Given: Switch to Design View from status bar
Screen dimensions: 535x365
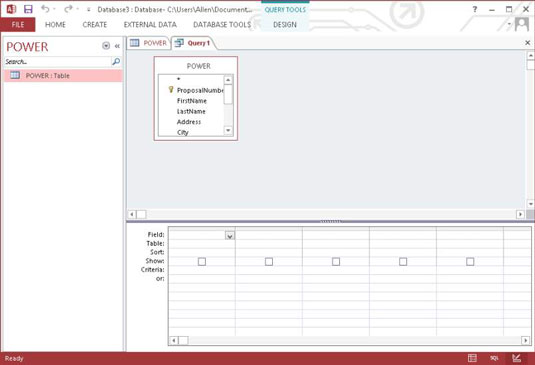Looking at the screenshot, I should 516,358.
